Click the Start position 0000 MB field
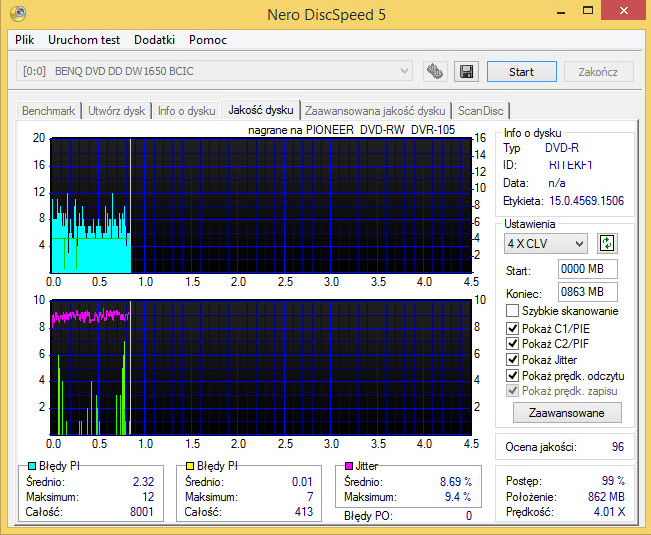Image resolution: width=651 pixels, height=535 pixels. (x=587, y=269)
